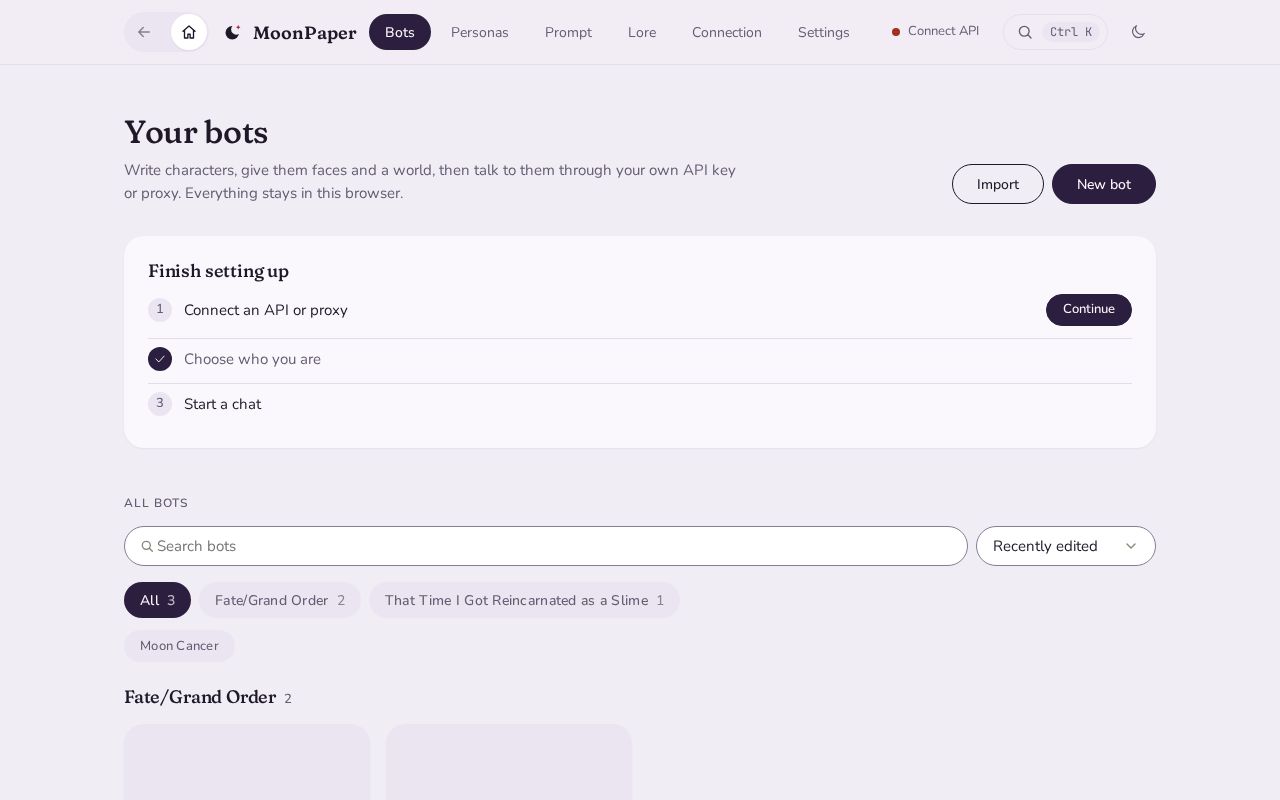The width and height of the screenshot is (1280, 800).
Task: Click the completed checkmark for Choose who you are
Action: [x=160, y=359]
